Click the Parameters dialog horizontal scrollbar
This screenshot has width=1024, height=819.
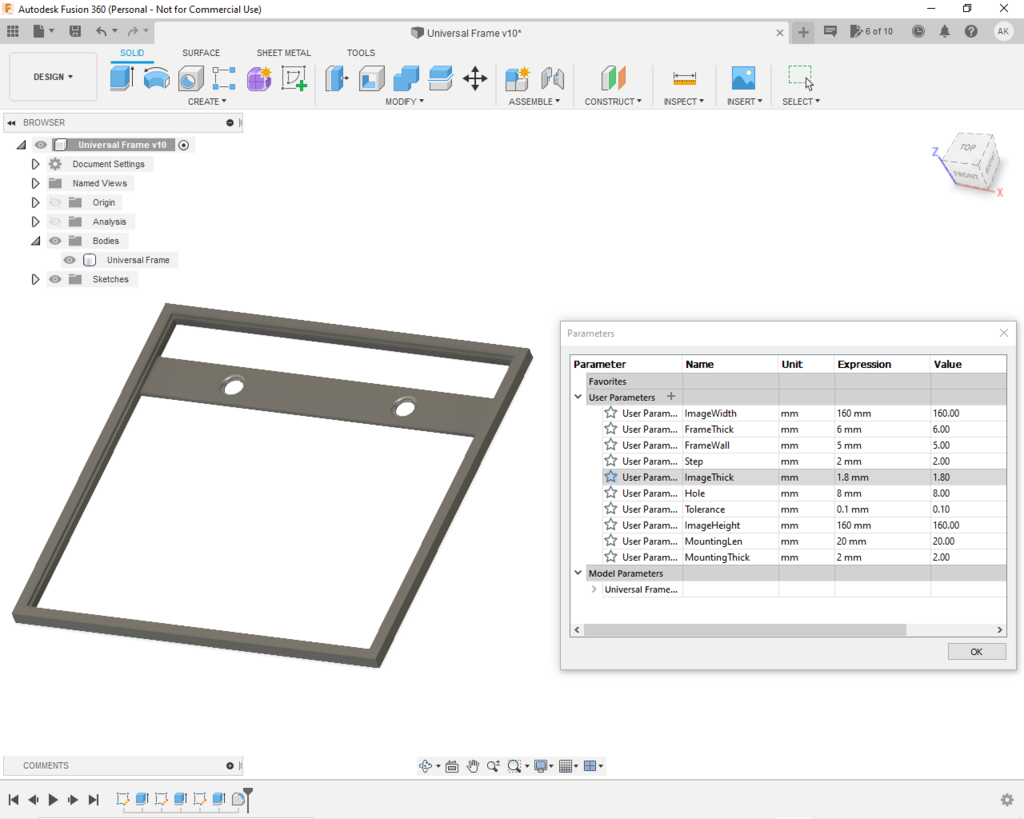click(744, 630)
